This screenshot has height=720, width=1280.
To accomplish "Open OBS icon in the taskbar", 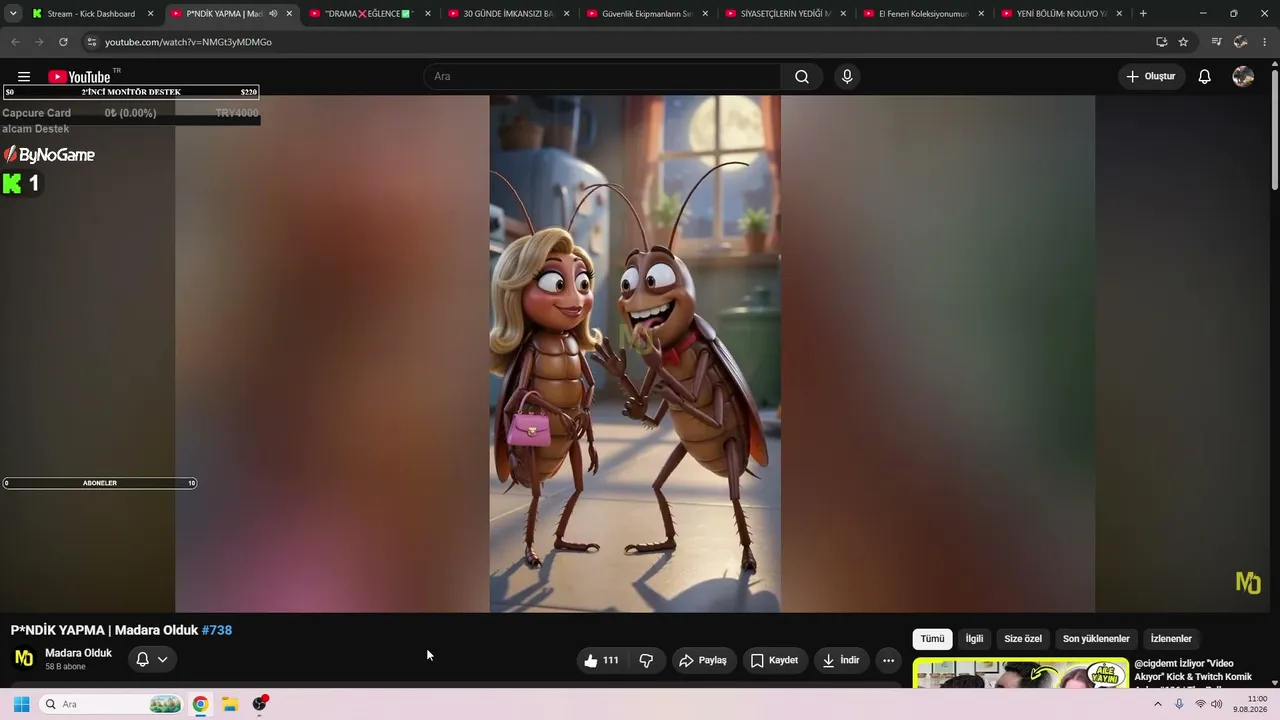I will coord(260,704).
